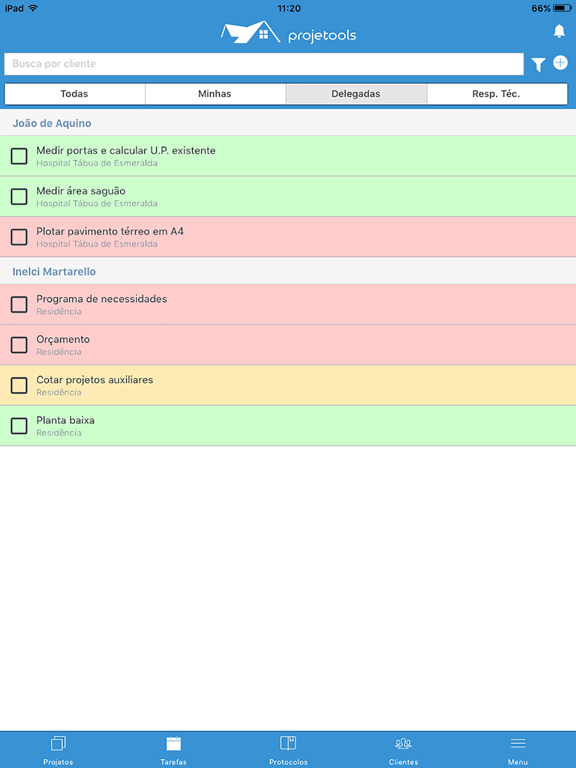Open task title Orçamento
The height and width of the screenshot is (768, 576).
coord(63,339)
